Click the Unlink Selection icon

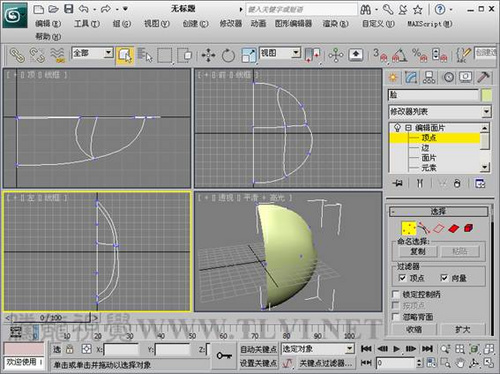(37, 55)
